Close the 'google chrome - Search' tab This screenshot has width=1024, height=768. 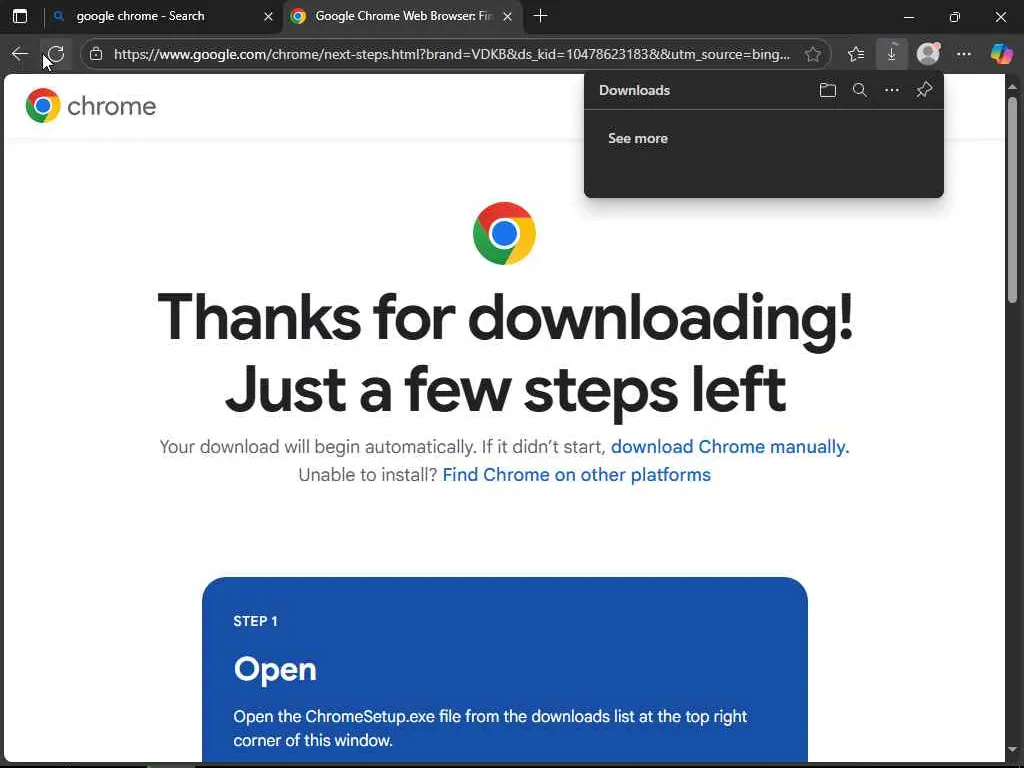click(x=268, y=16)
